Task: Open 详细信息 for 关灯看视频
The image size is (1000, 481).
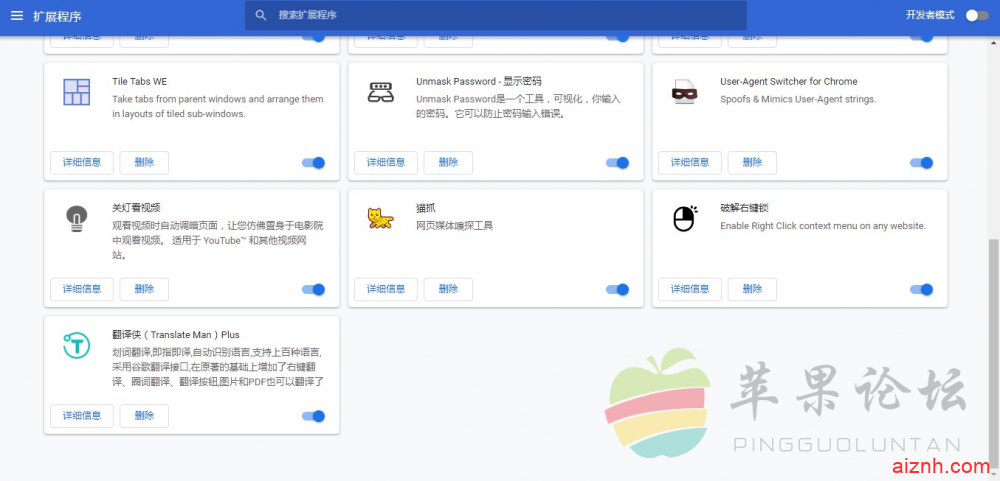Action: 82,290
